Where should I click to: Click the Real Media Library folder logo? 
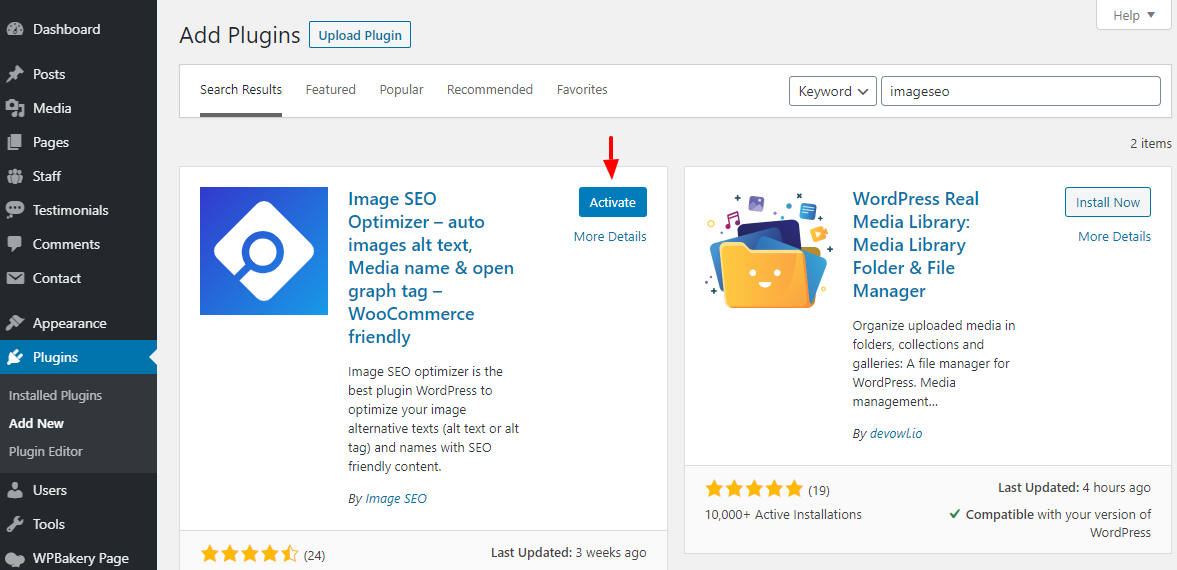768,250
